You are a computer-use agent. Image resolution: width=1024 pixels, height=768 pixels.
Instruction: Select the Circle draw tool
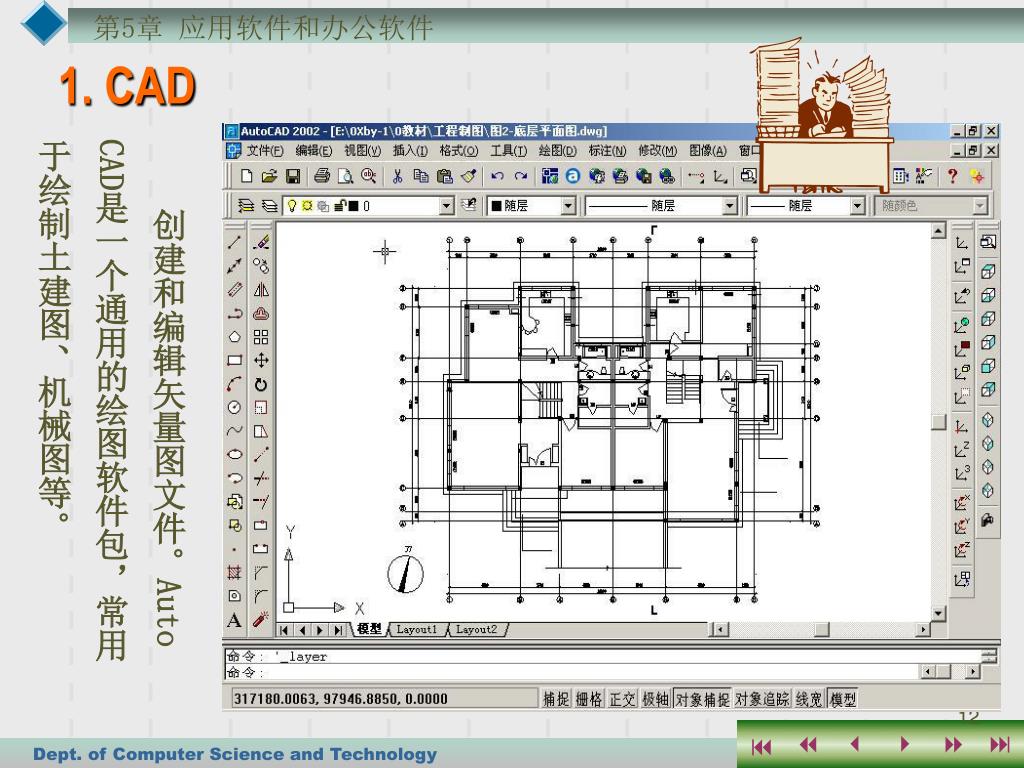[235, 408]
